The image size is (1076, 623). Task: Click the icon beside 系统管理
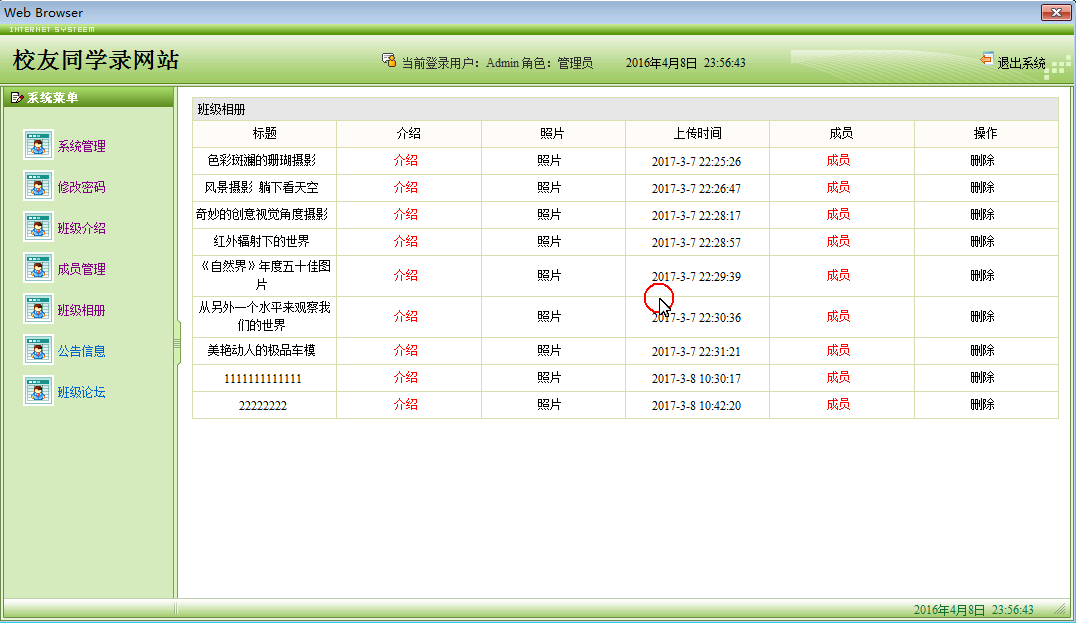coord(38,145)
